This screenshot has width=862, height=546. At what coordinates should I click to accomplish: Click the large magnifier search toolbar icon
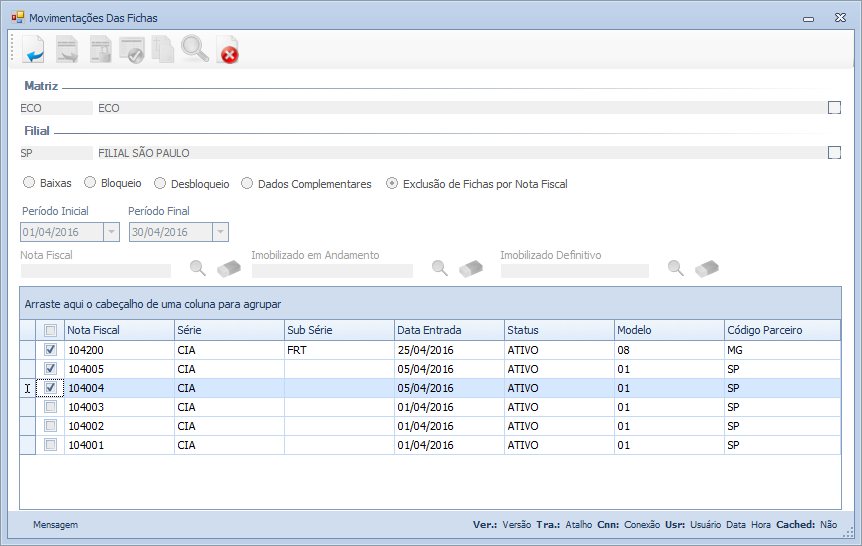click(x=195, y=49)
